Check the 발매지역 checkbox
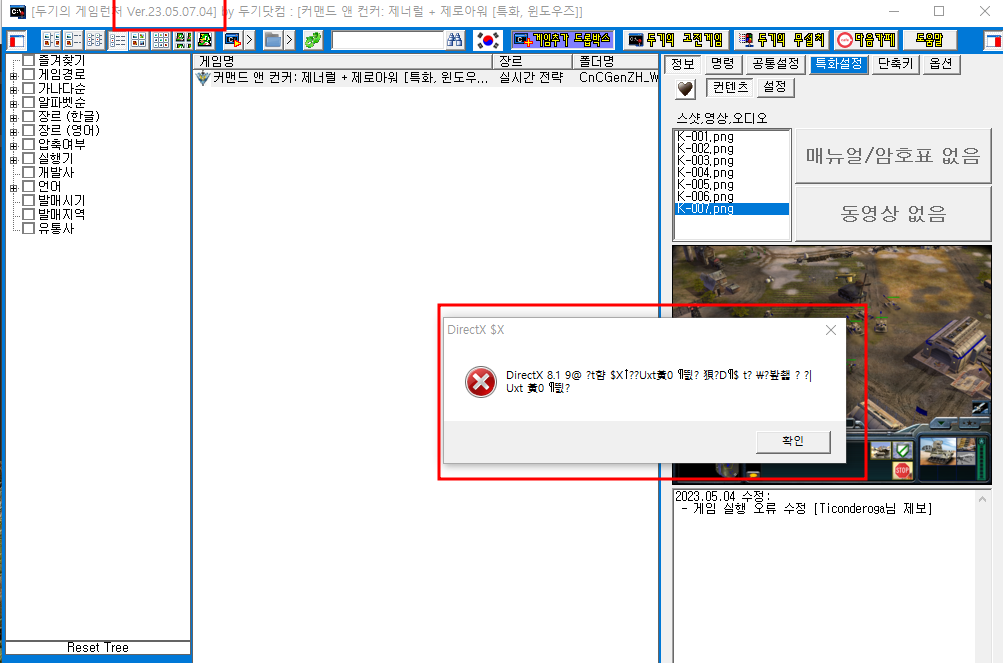The height and width of the screenshot is (663, 1003). tap(28, 214)
